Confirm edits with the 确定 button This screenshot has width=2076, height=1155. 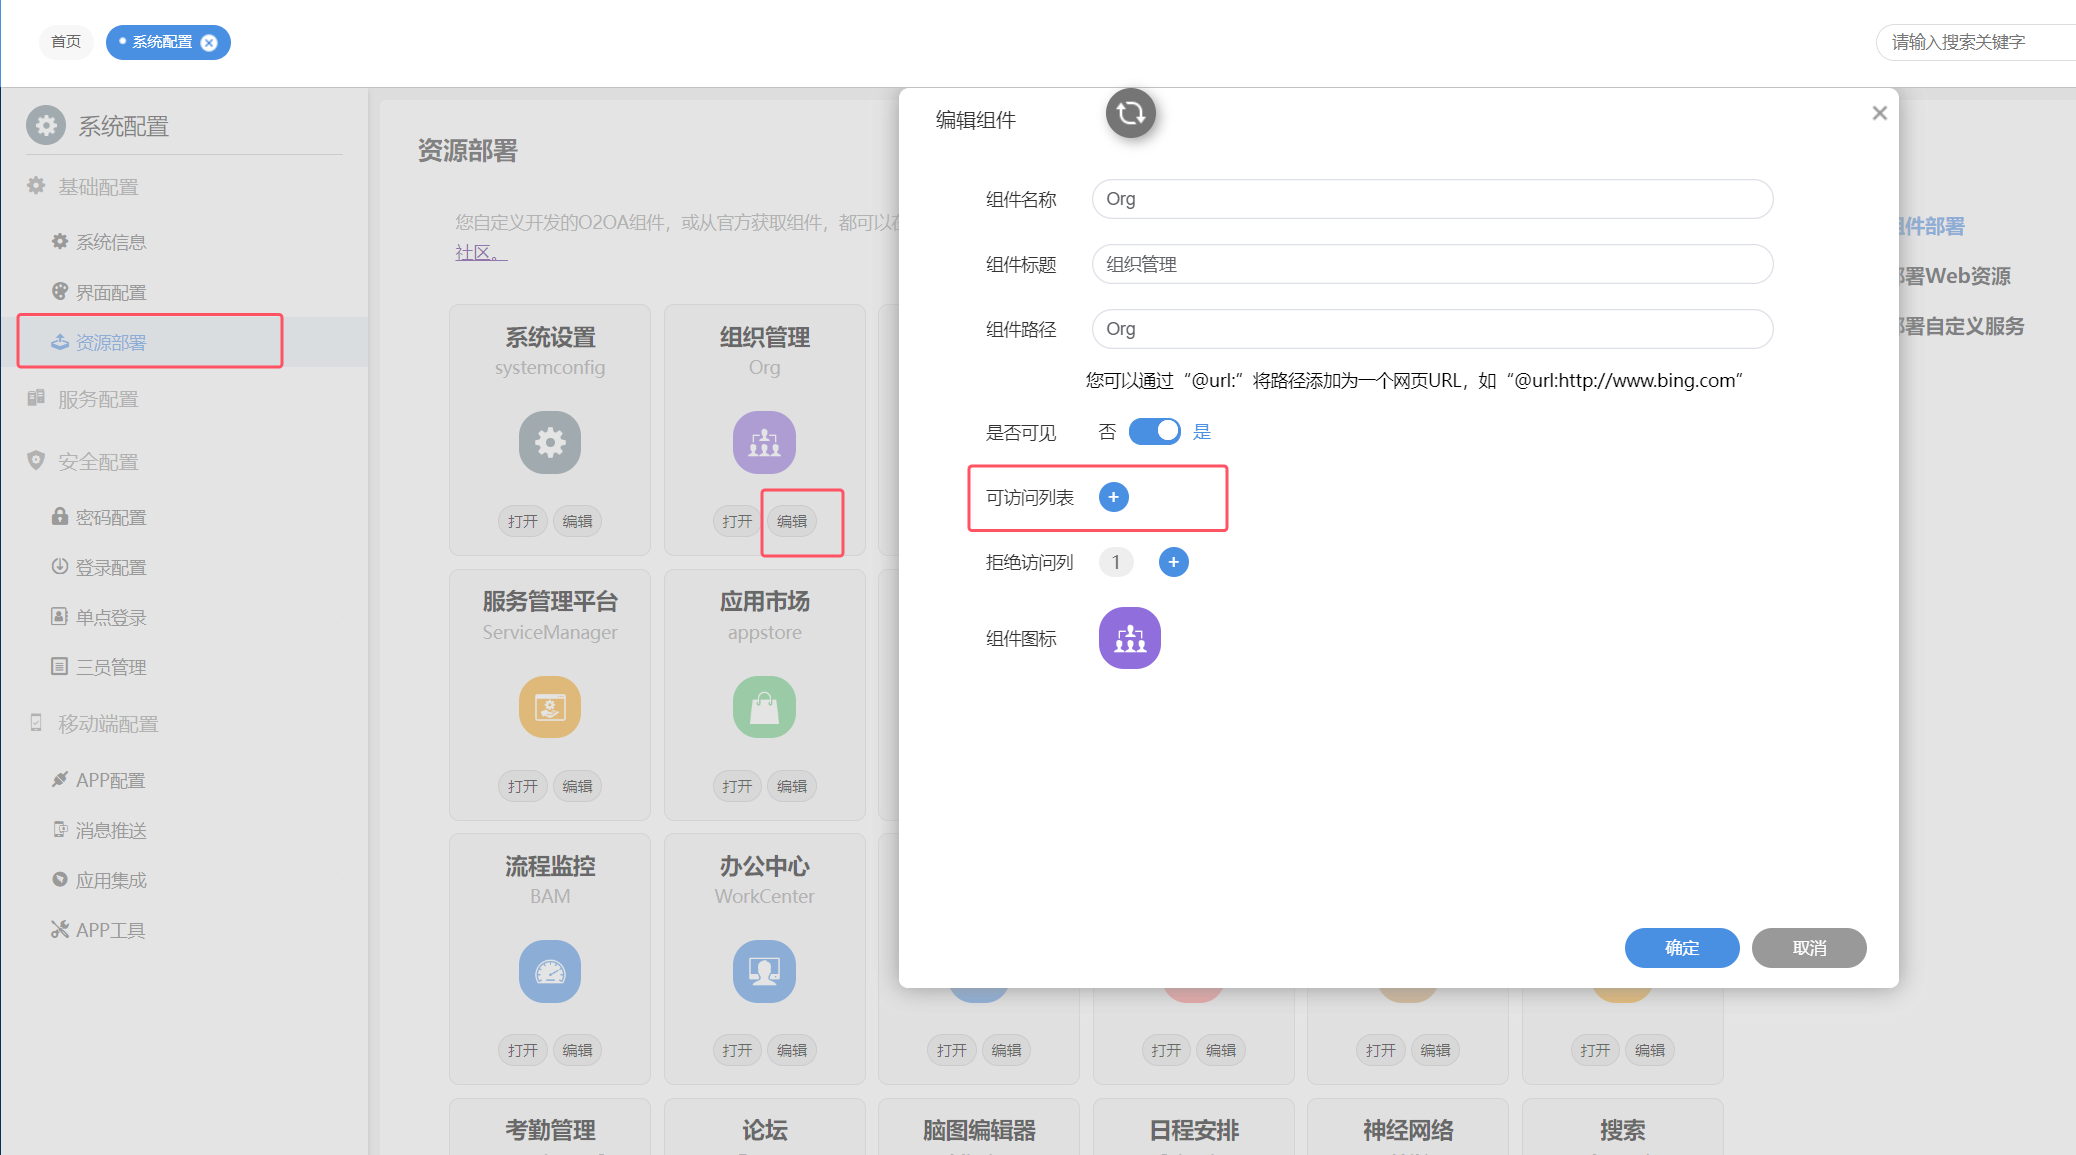tap(1681, 948)
